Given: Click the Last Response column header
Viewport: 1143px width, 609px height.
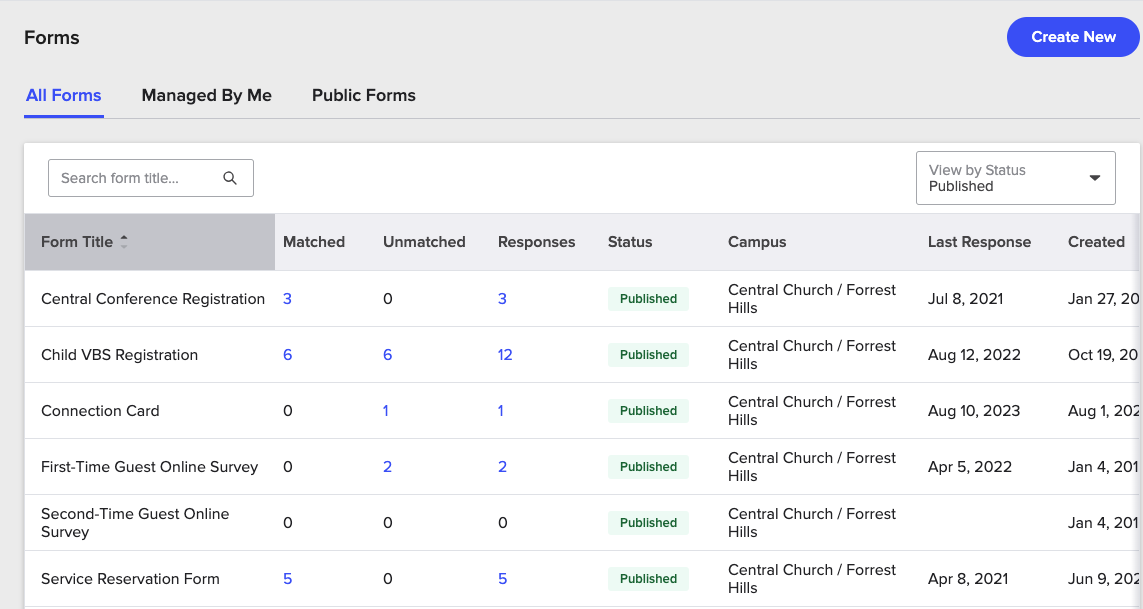Looking at the screenshot, I should pyautogui.click(x=979, y=241).
